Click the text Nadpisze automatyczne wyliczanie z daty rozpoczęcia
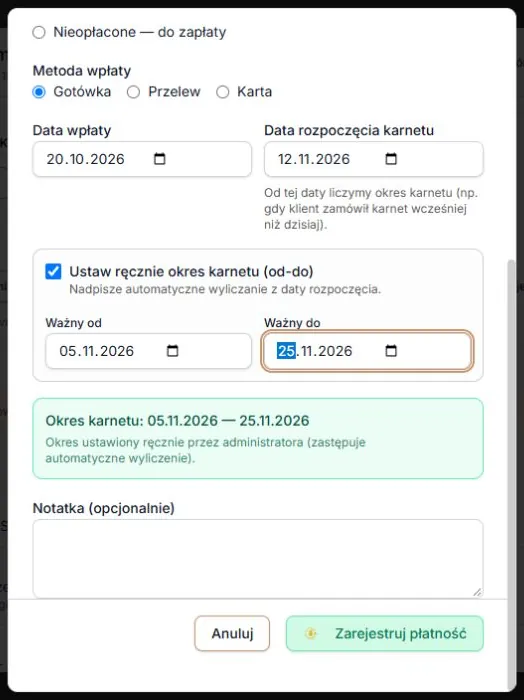Viewport: 524px width, 700px height. (x=225, y=289)
